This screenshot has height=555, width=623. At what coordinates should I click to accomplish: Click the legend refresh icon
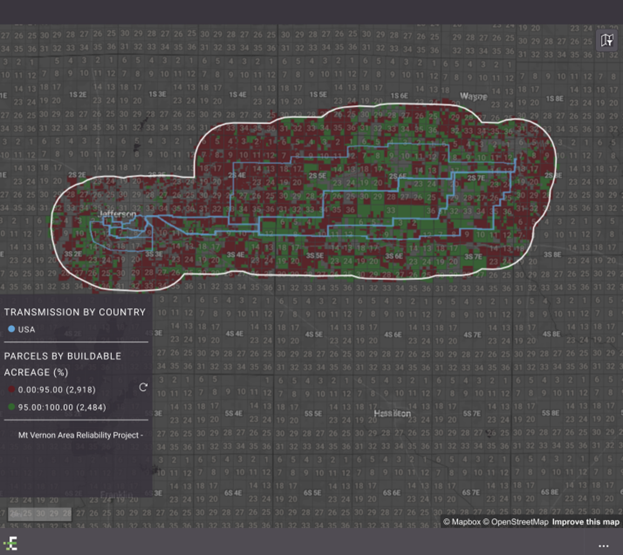[143, 387]
